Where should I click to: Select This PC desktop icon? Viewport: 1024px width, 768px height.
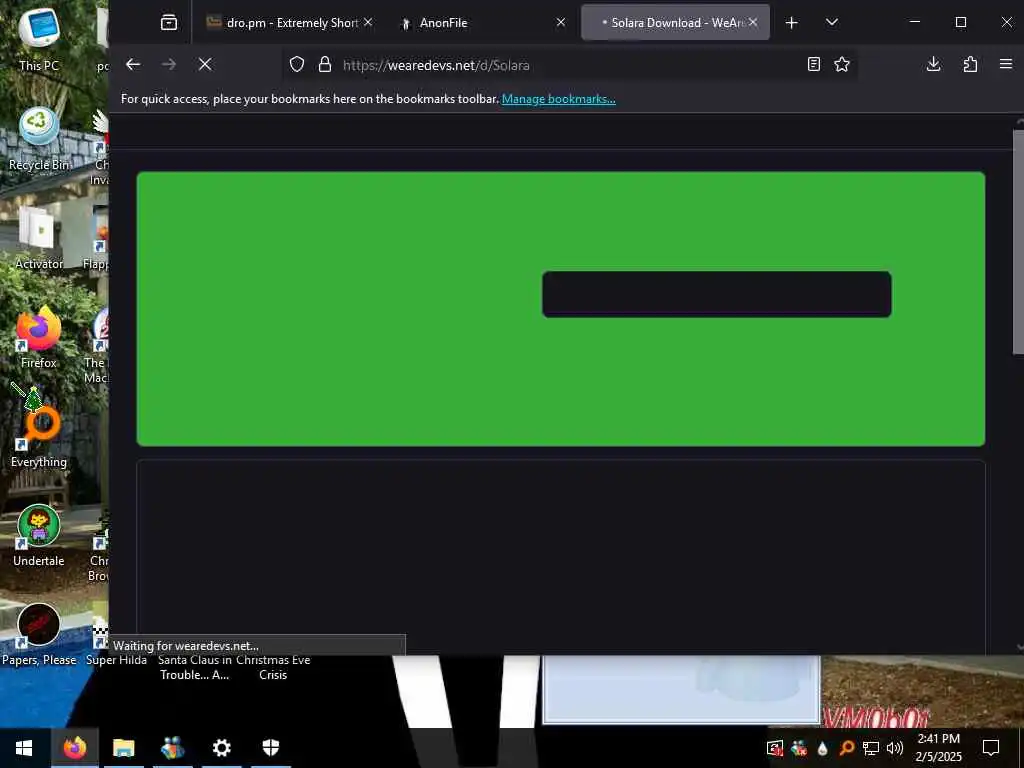(39, 39)
